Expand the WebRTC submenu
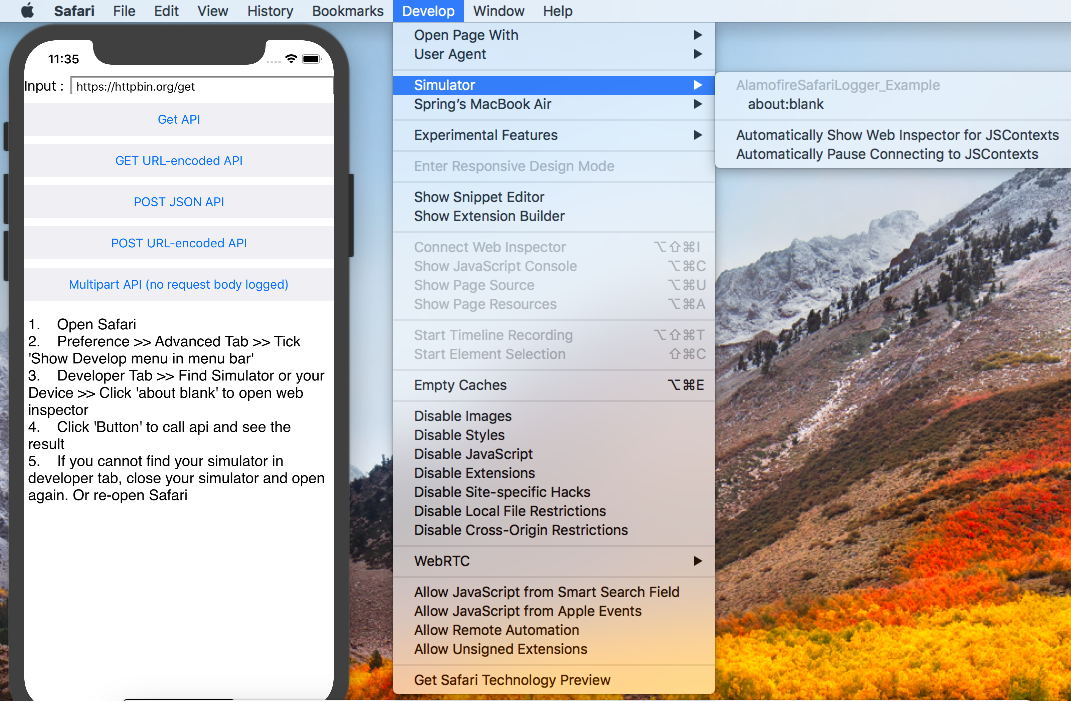Viewport: 1071px width, 701px height. 554,561
